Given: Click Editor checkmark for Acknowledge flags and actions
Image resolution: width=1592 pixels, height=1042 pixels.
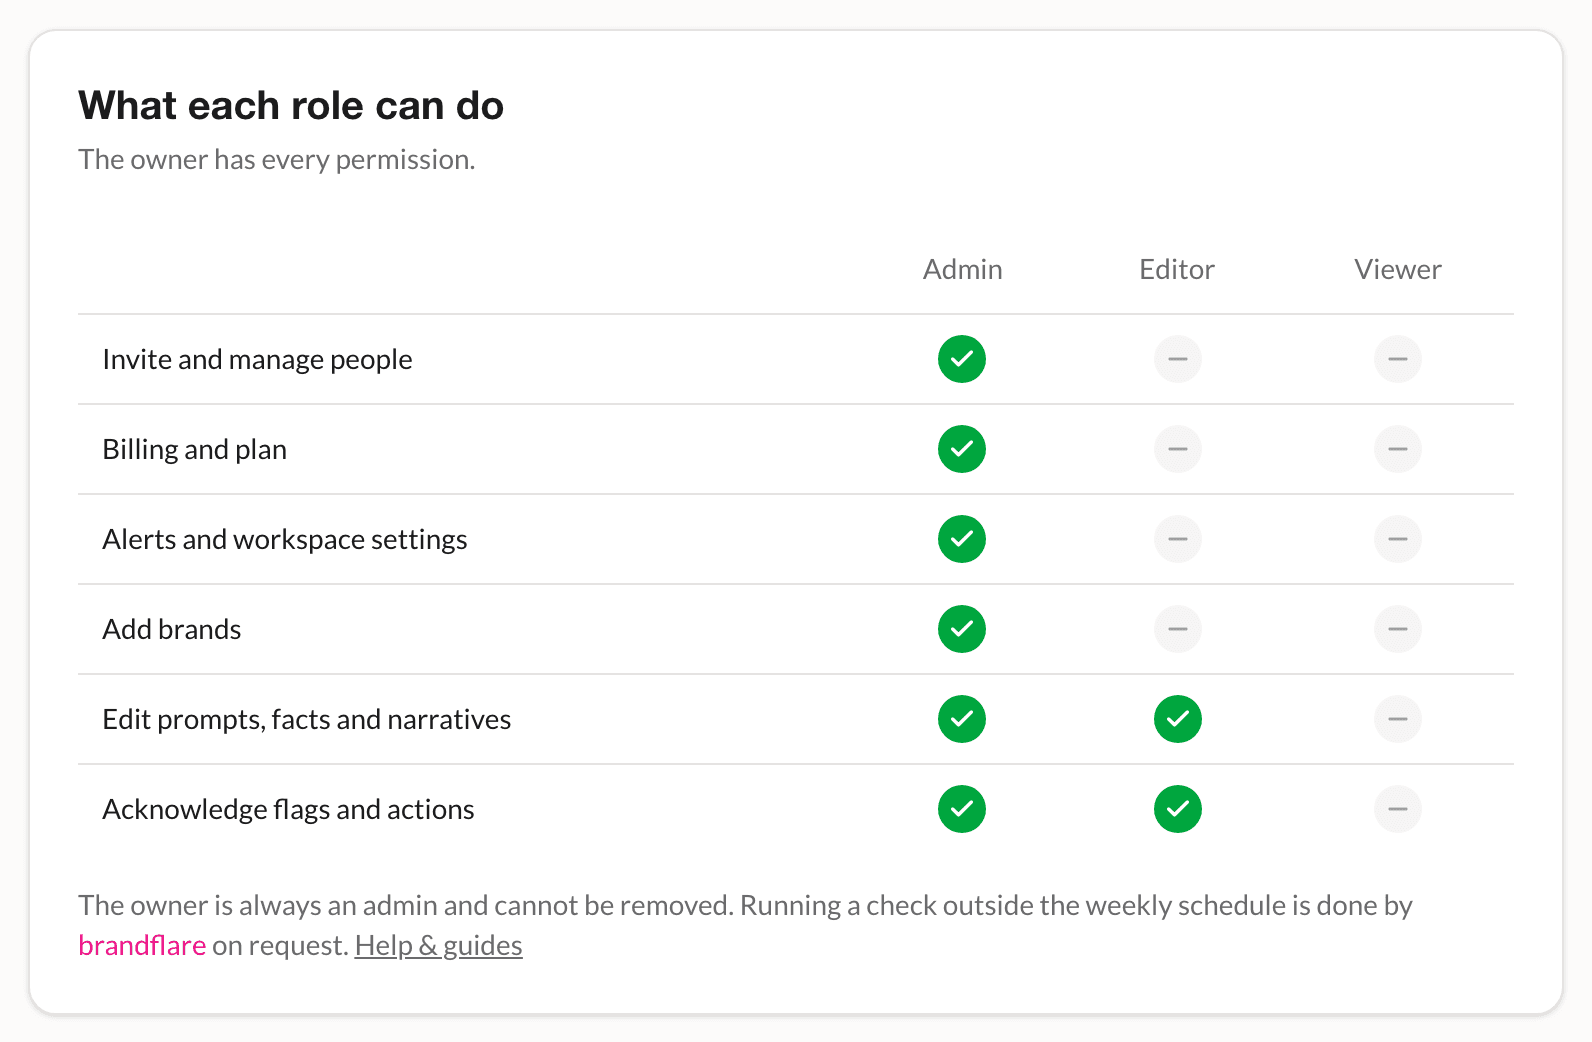Looking at the screenshot, I should 1178,809.
